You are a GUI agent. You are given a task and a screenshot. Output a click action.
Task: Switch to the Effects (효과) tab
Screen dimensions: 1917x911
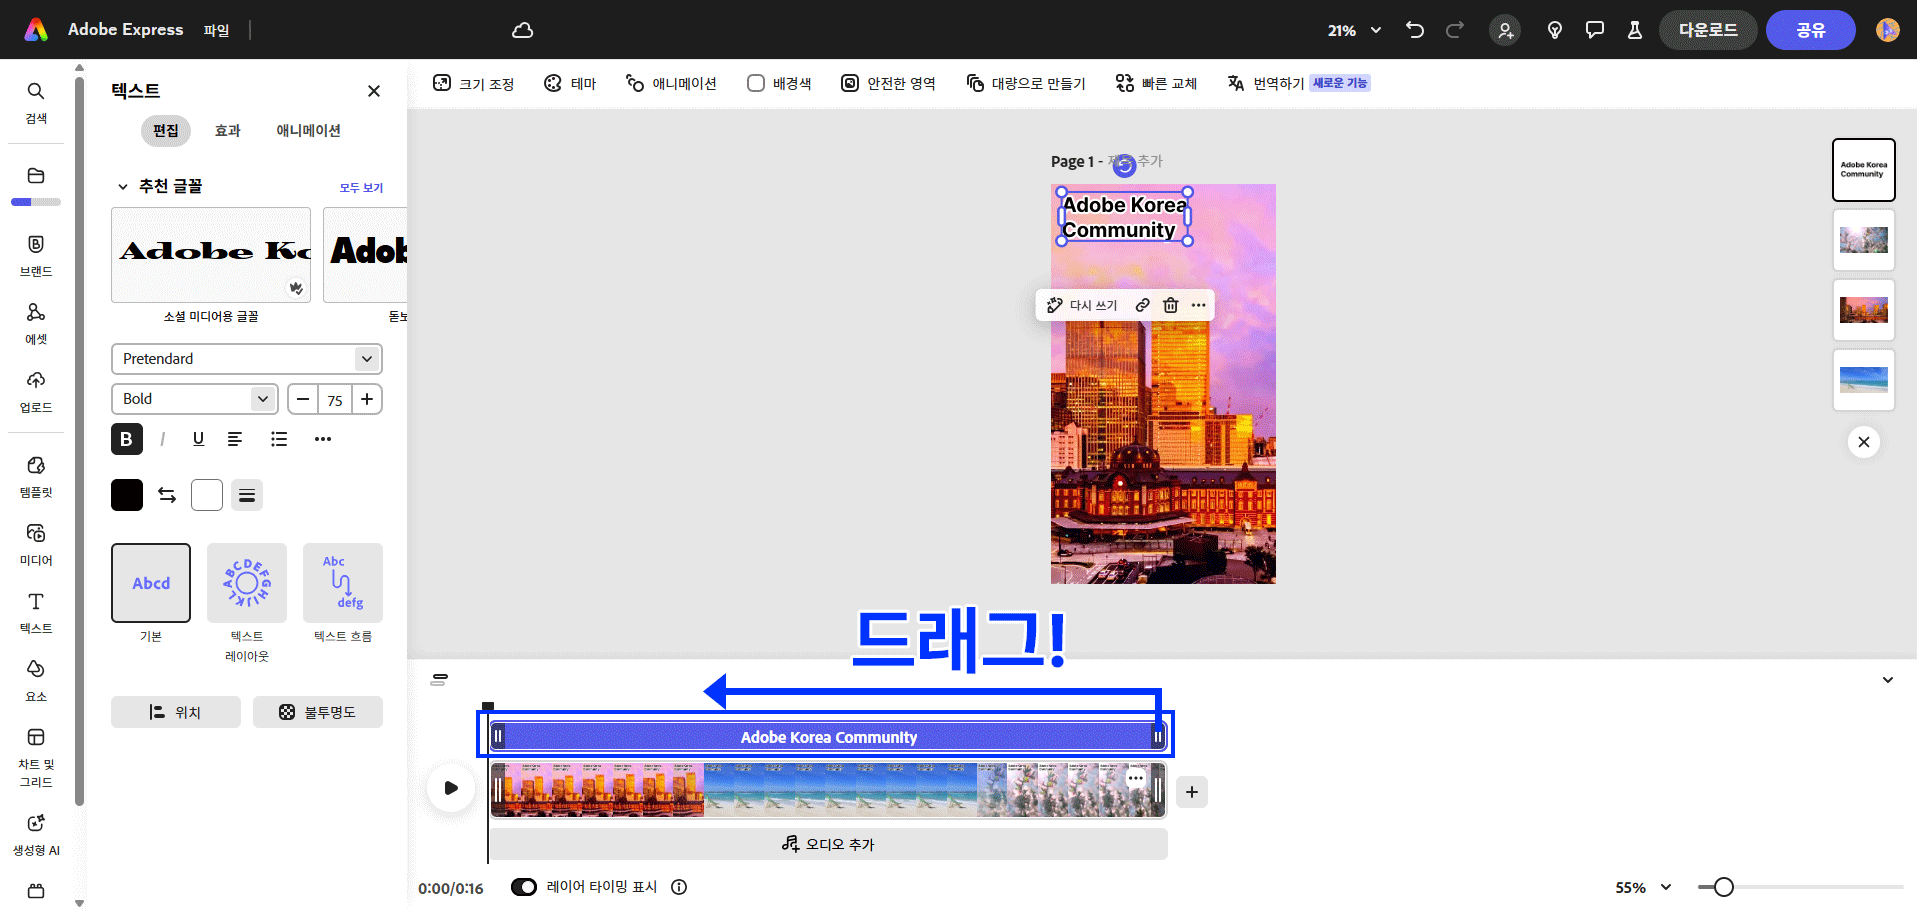click(x=228, y=130)
